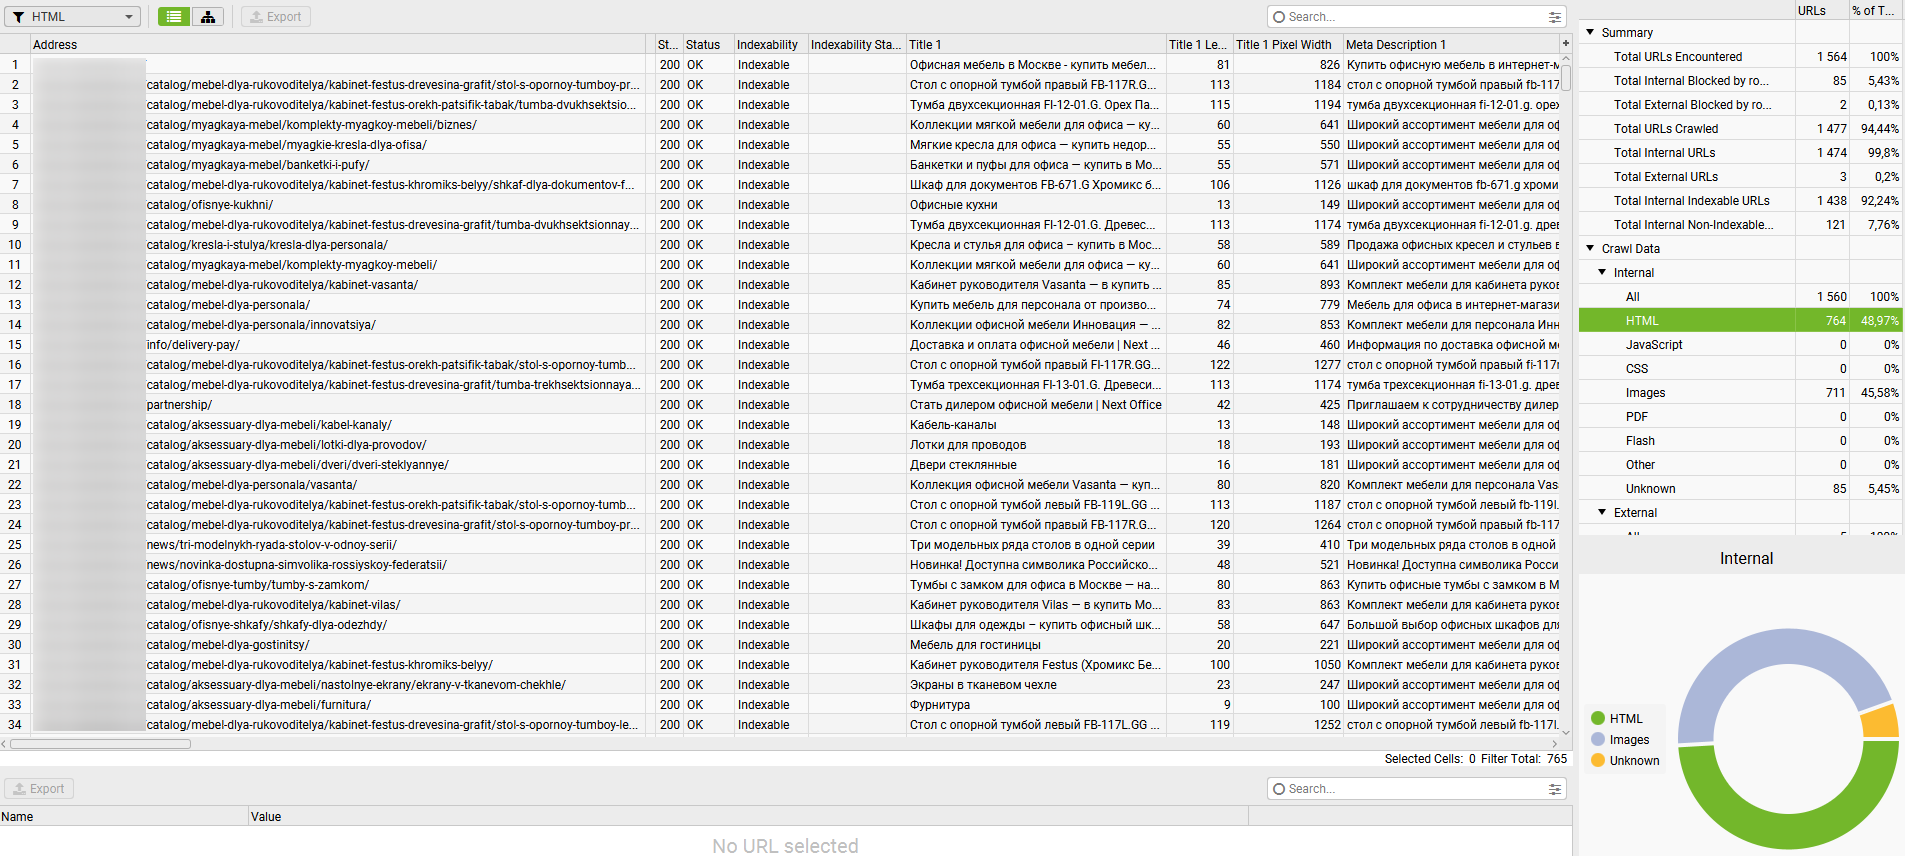Select catalog/aksessuary-dlya-mebeli/furnitura/ address
This screenshot has height=856, width=1905.
tap(338, 705)
